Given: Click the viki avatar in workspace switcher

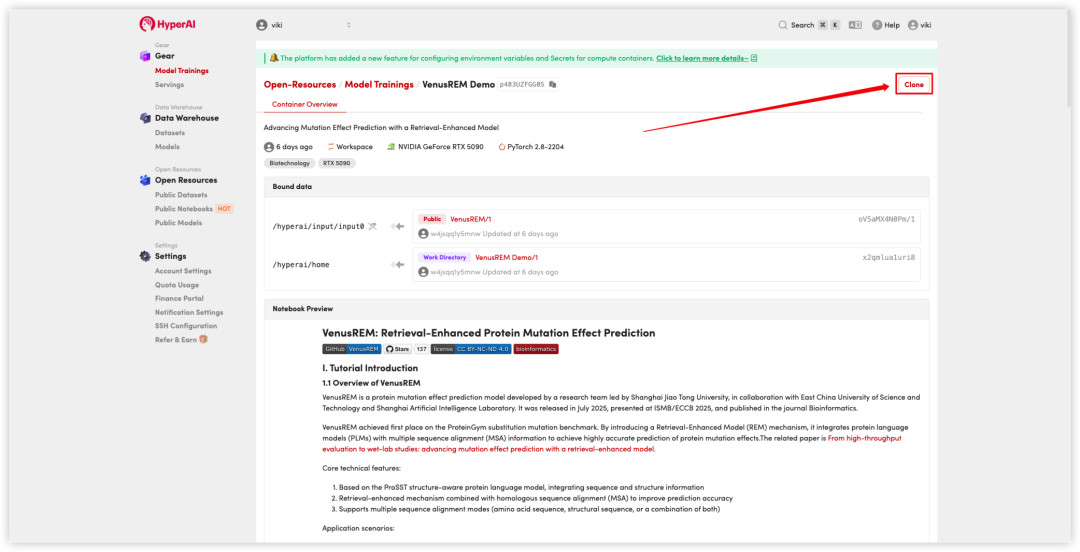Looking at the screenshot, I should coord(262,25).
